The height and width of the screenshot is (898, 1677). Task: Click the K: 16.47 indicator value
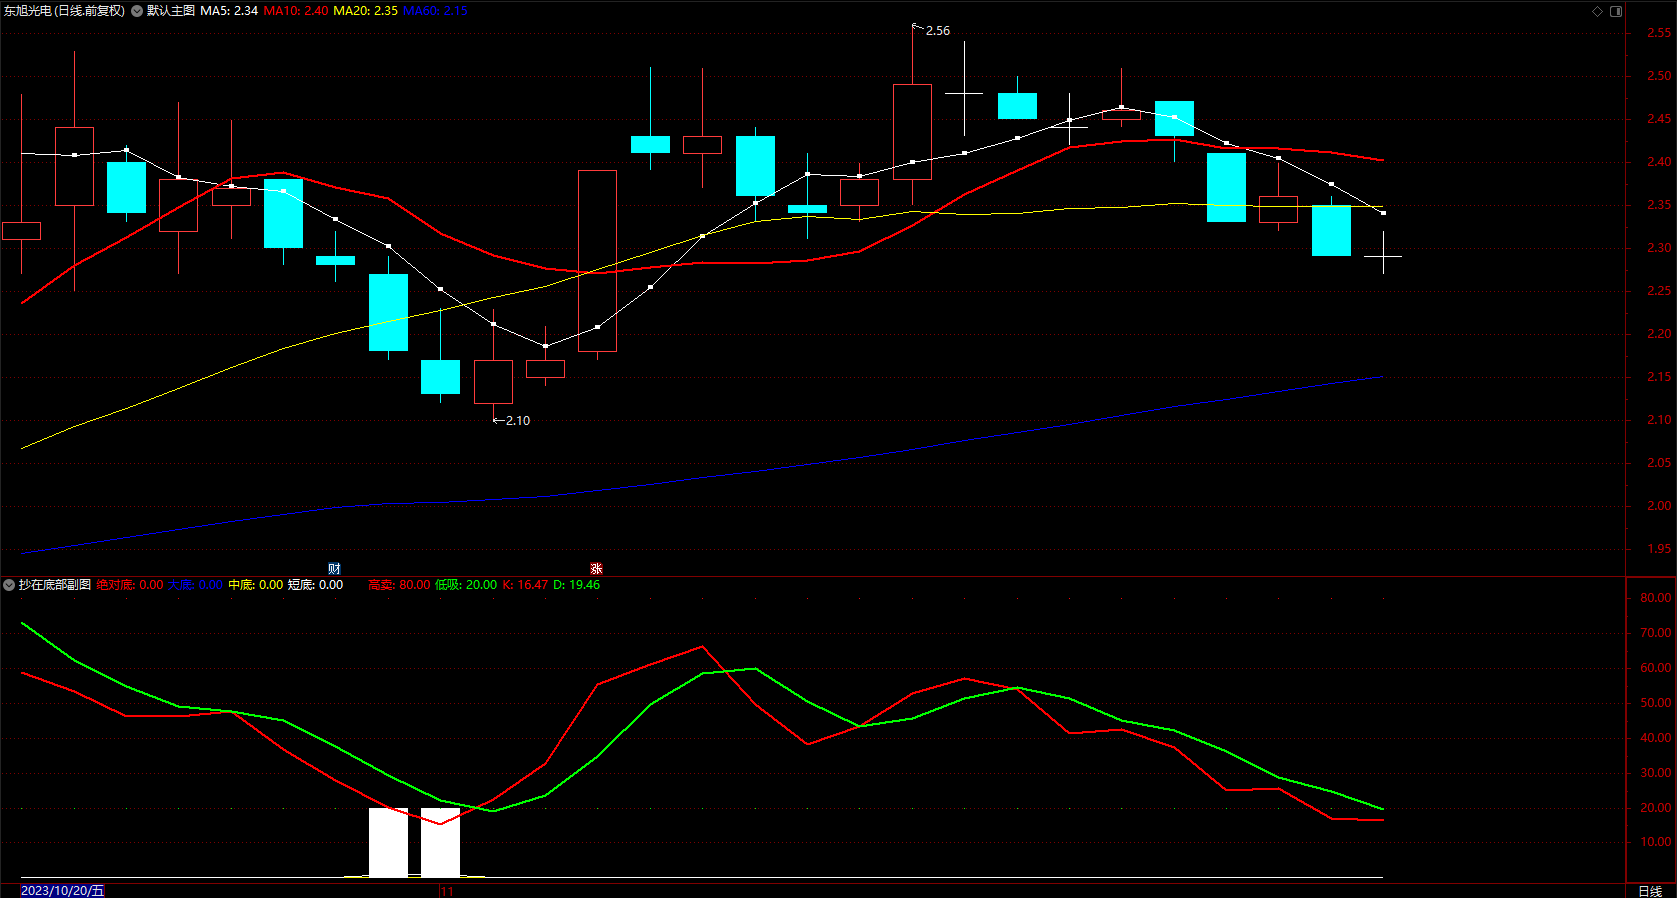(x=525, y=585)
